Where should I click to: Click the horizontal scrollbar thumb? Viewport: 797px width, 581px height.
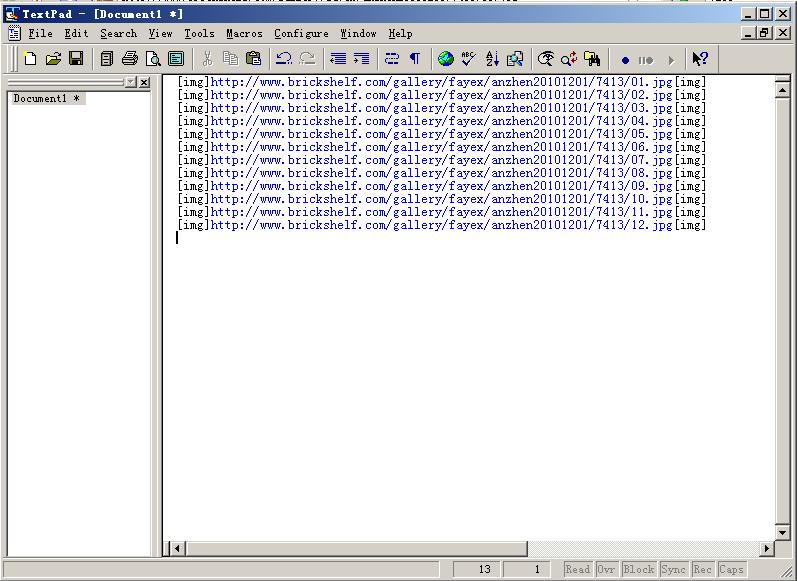click(356, 548)
